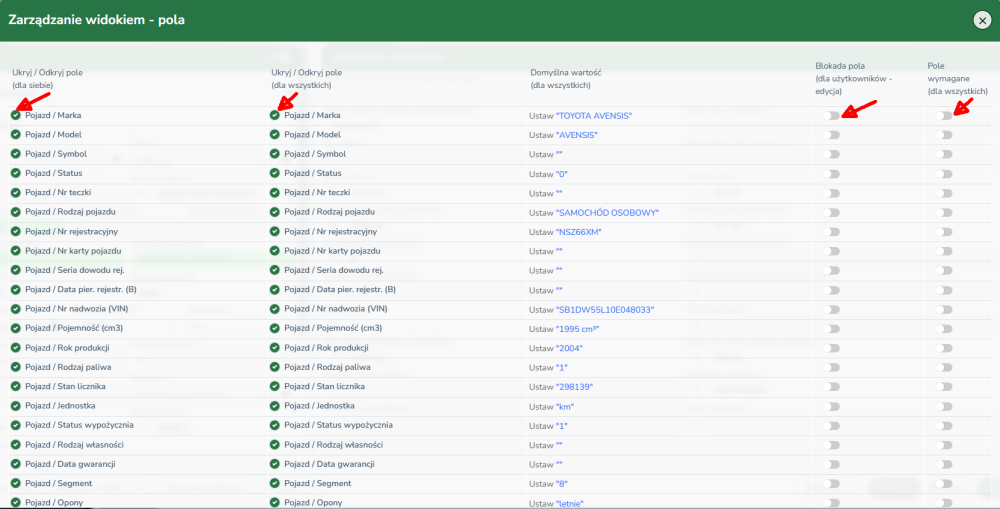Click green check icon for Pojazd / Model (dla siebie)
Viewport: 1000px width, 509px height.
coord(15,135)
